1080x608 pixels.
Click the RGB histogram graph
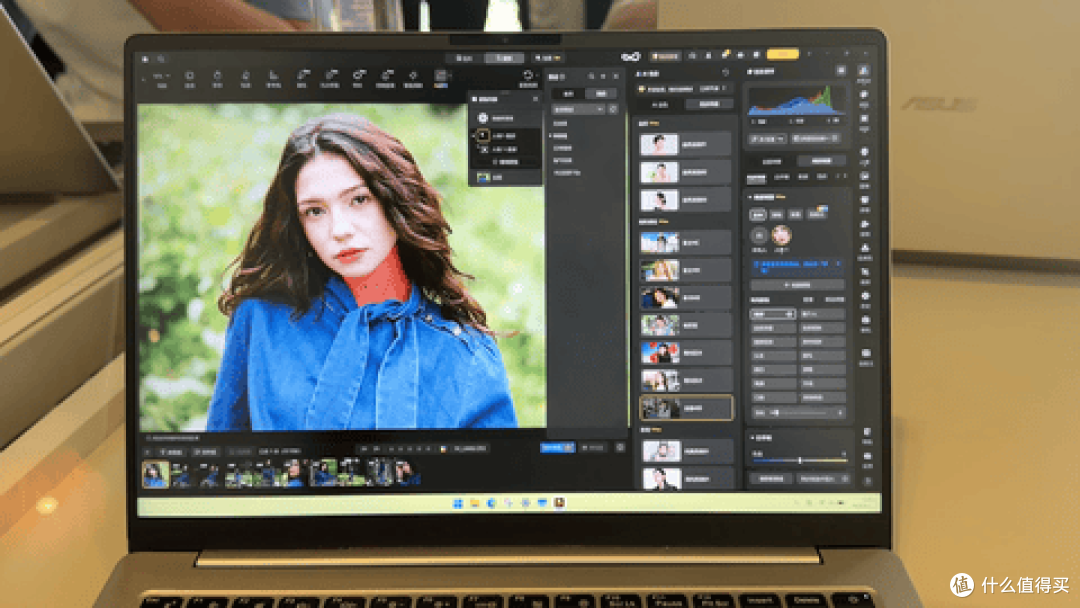[x=797, y=101]
